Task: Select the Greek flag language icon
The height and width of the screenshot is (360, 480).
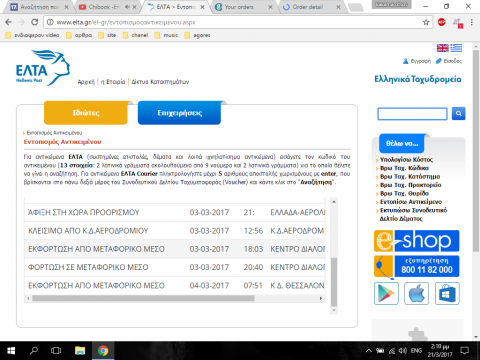Action: (x=456, y=48)
